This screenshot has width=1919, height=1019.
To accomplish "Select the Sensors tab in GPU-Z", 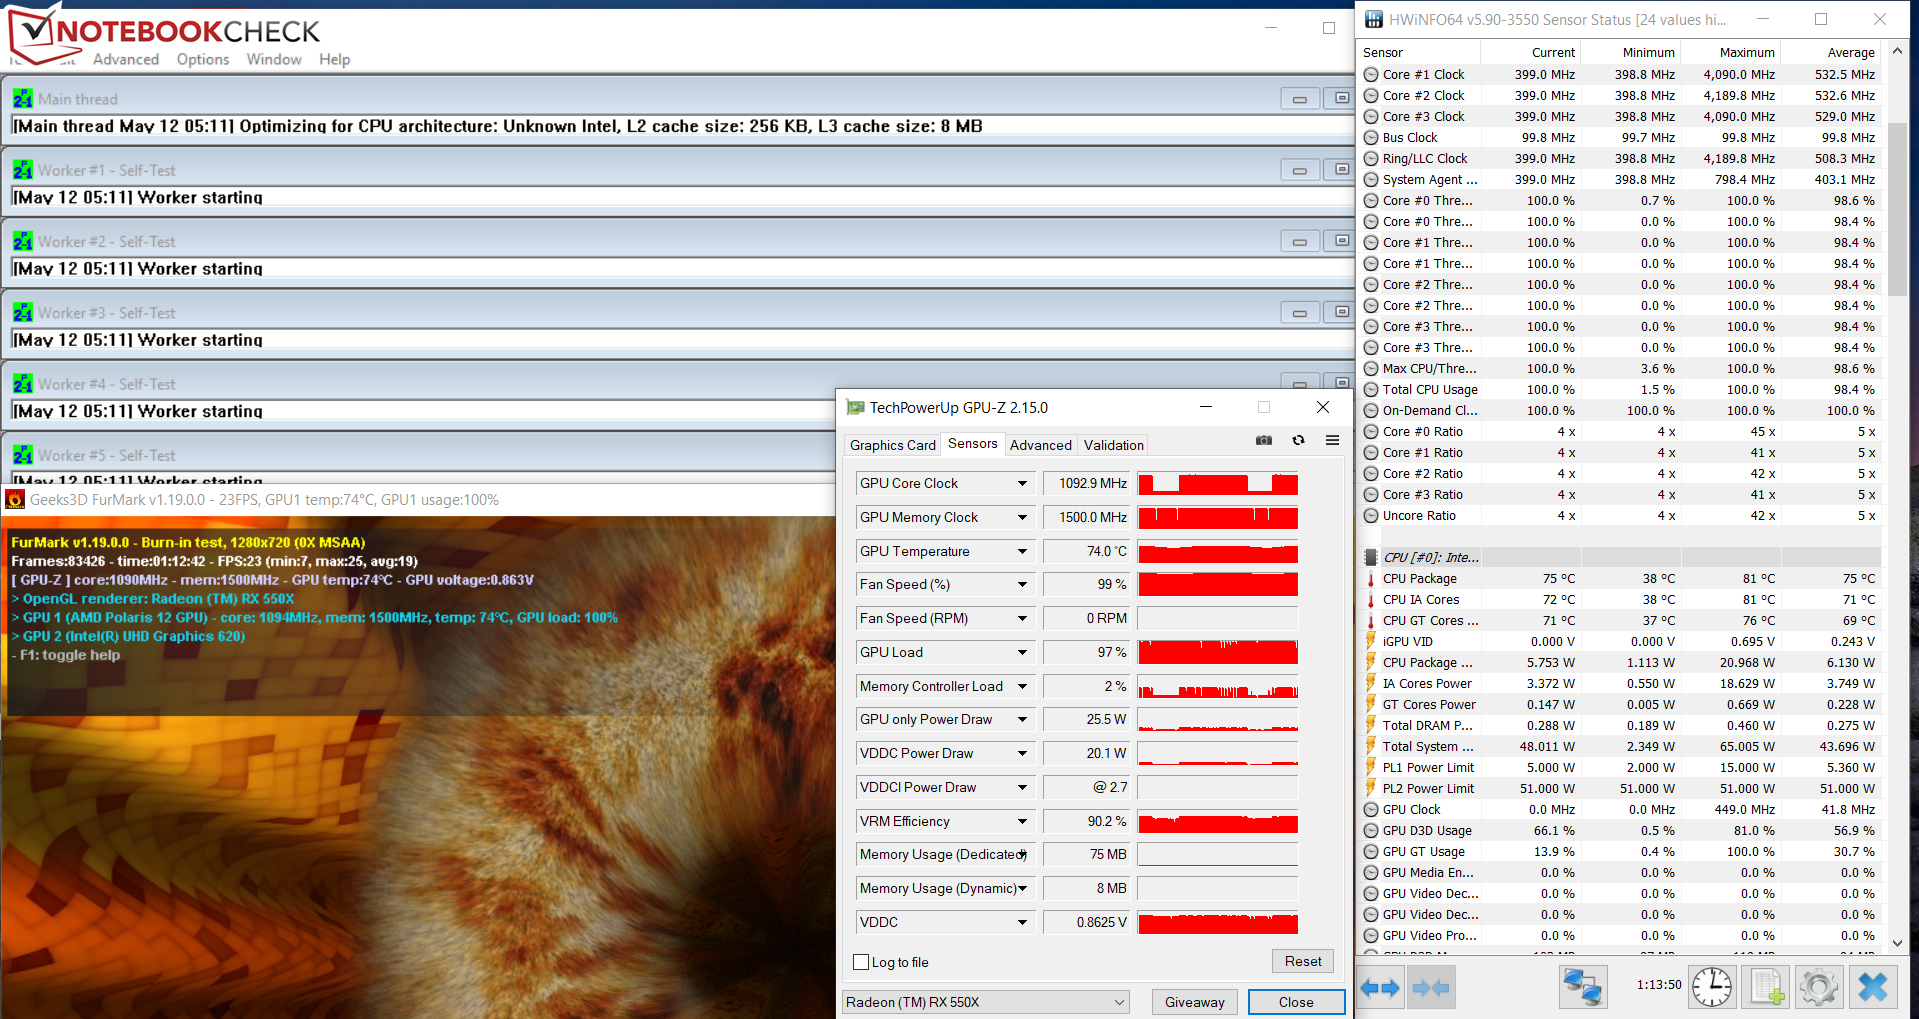I will click(973, 443).
